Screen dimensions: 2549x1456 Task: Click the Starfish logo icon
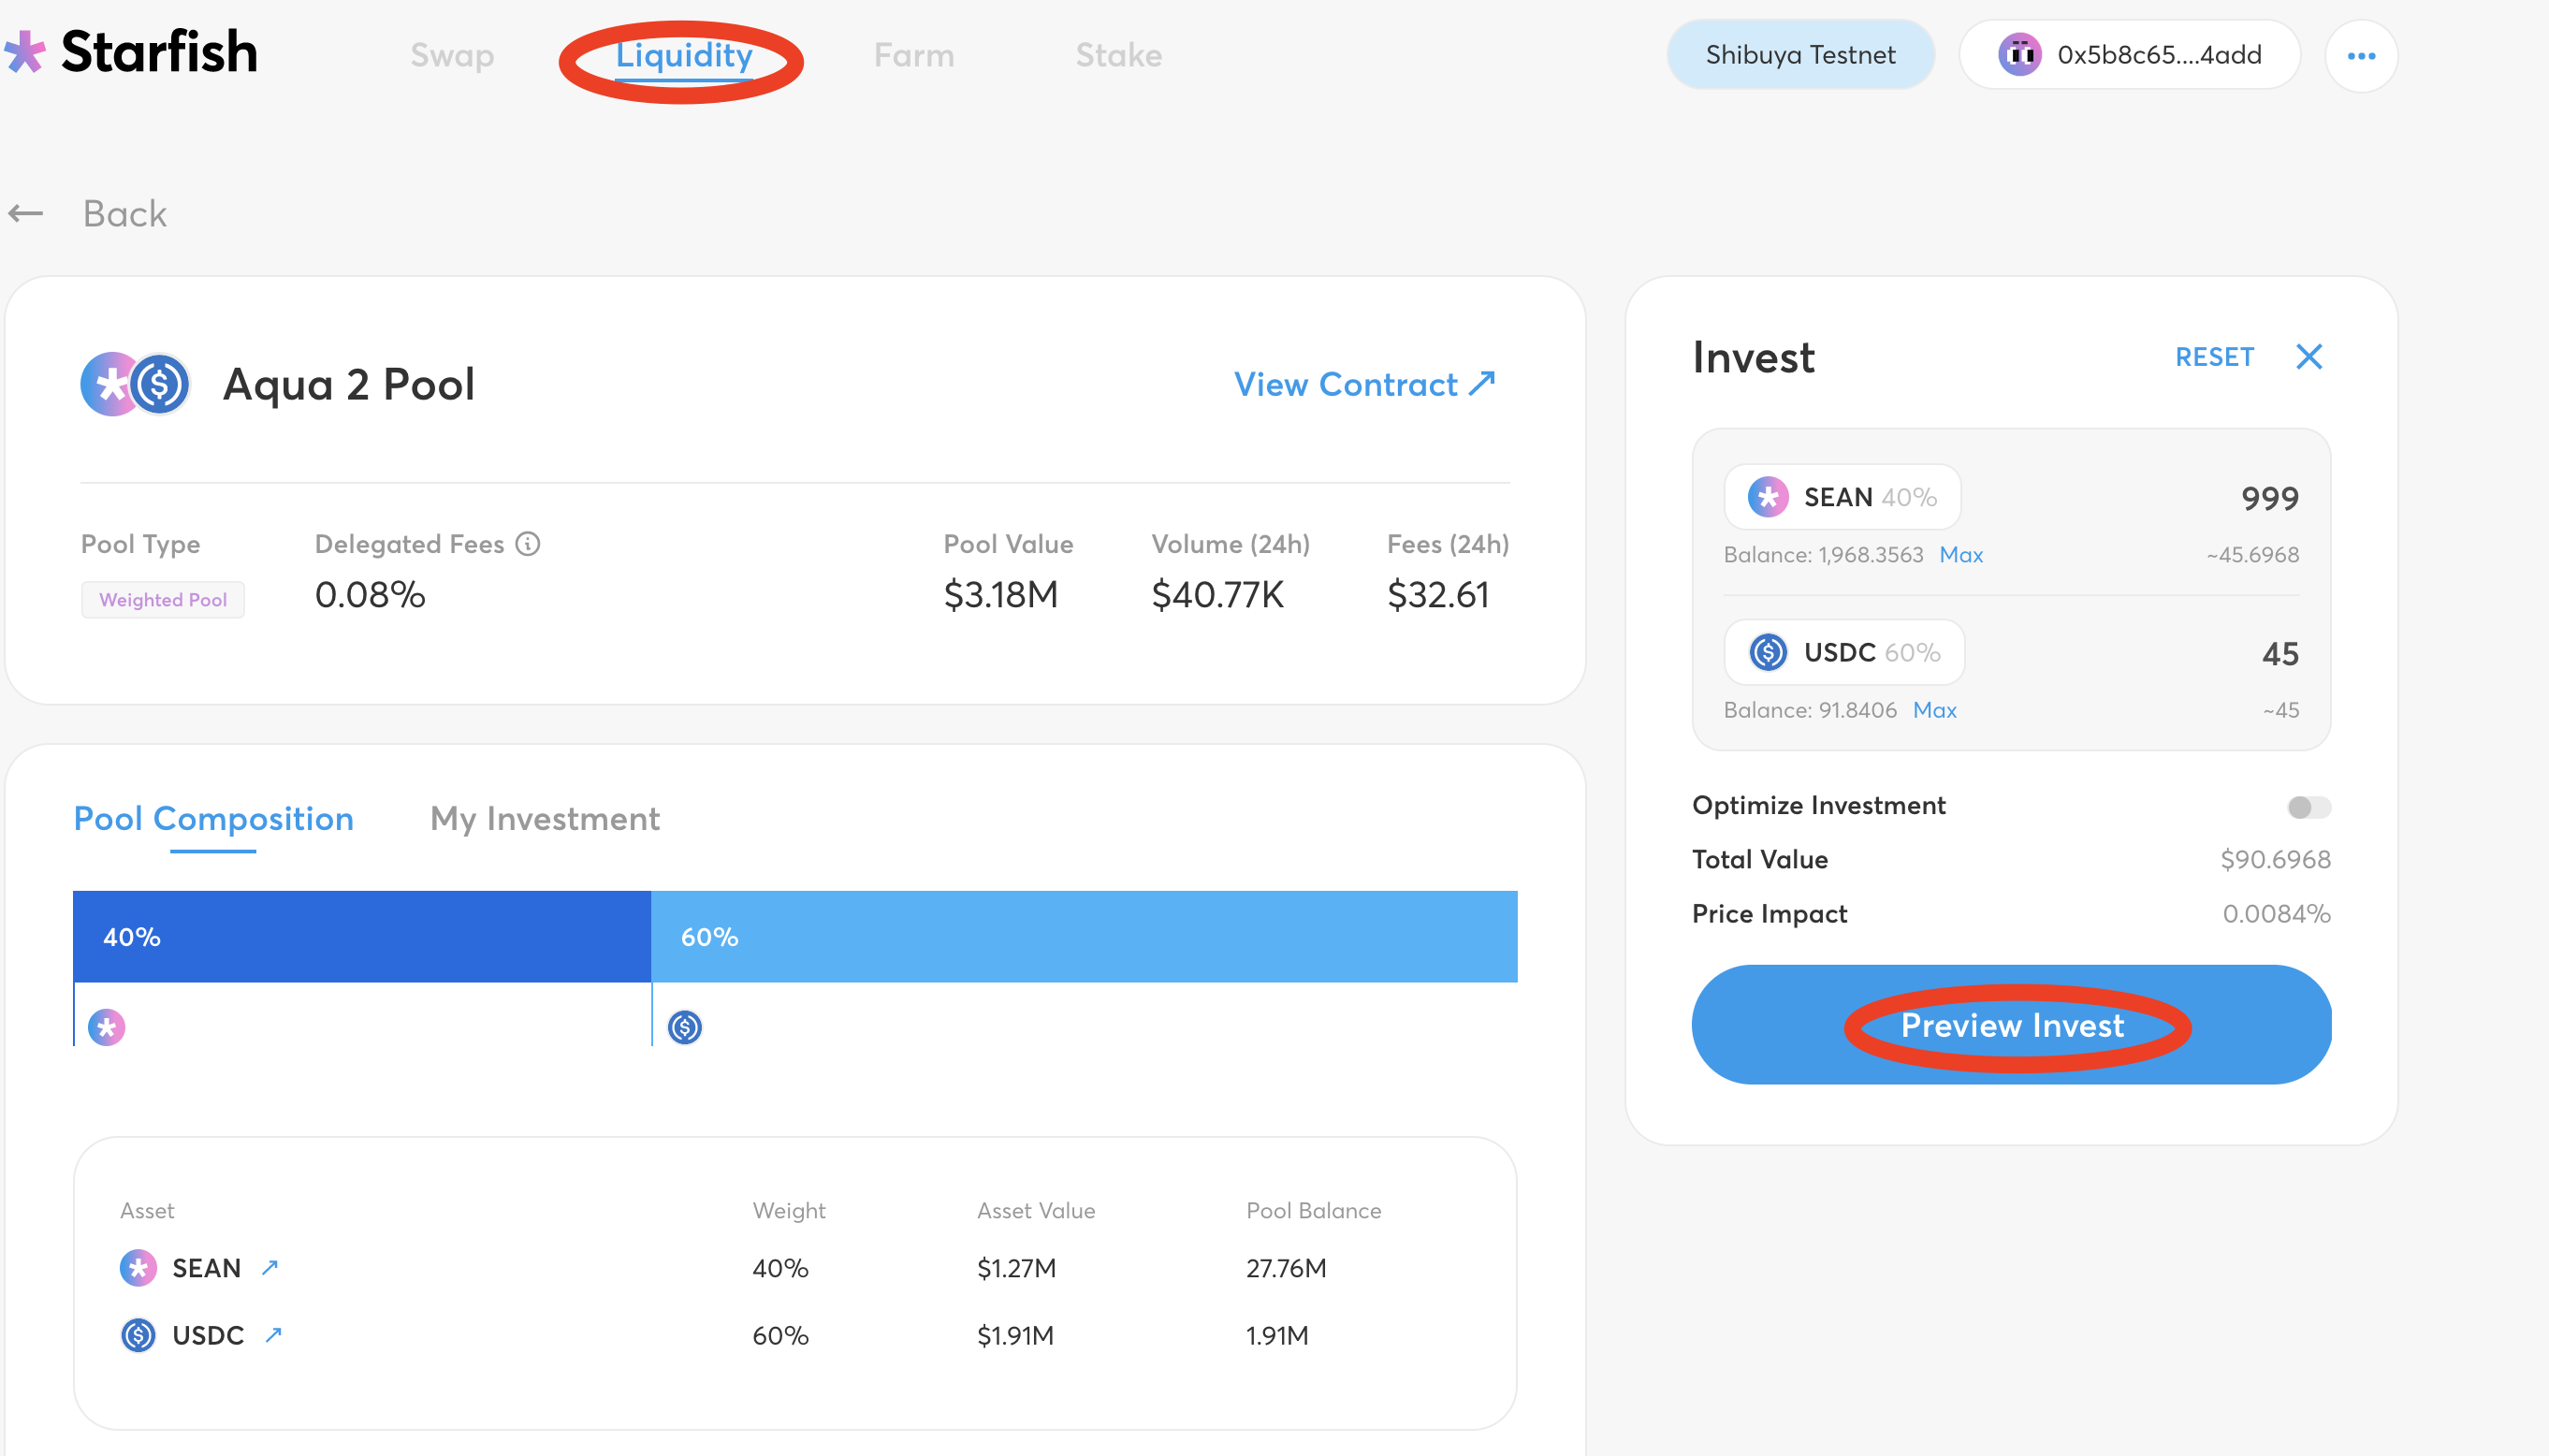pyautogui.click(x=24, y=52)
